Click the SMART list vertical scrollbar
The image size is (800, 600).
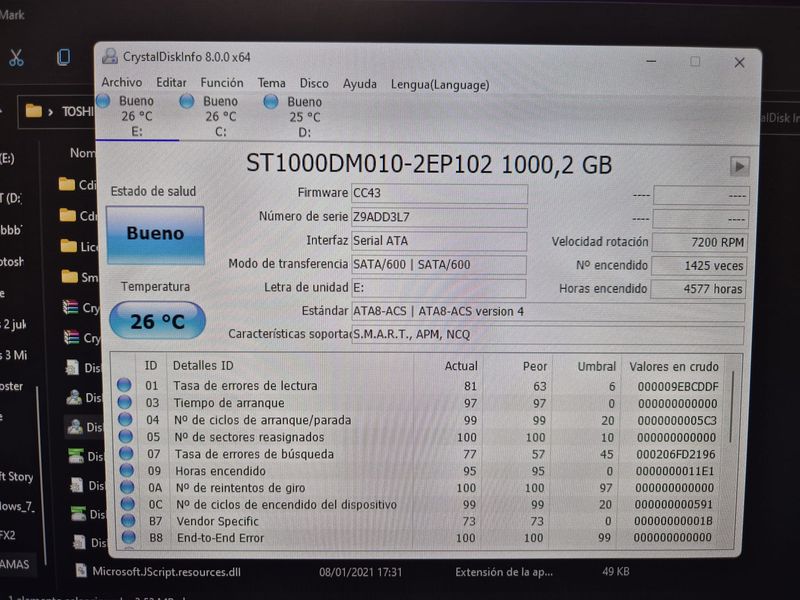point(732,407)
